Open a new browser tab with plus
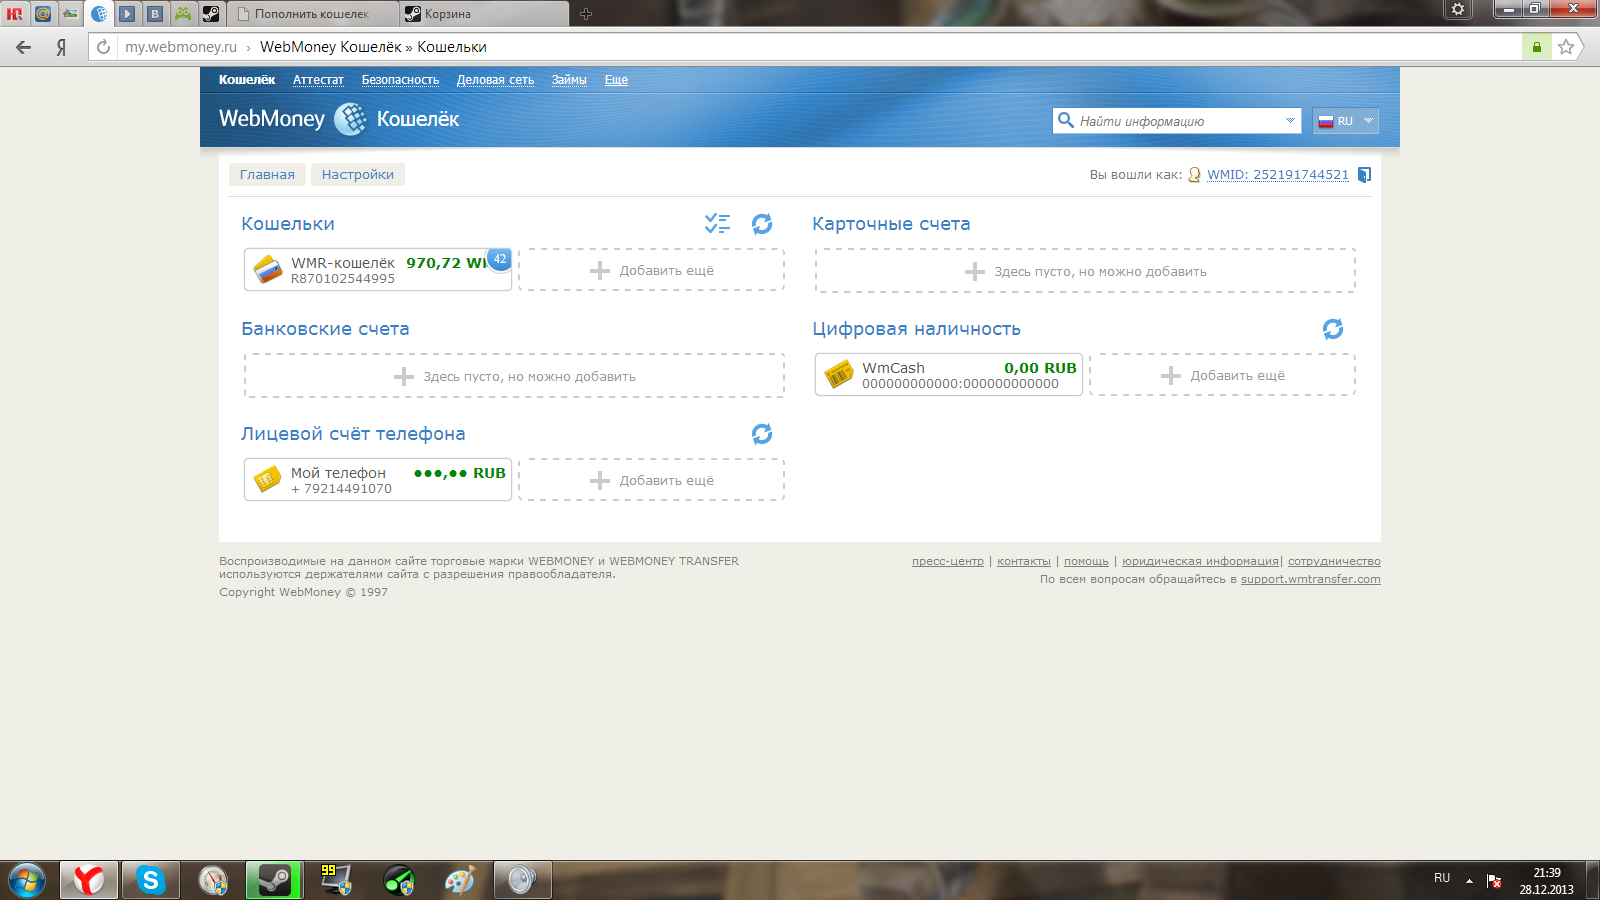The height and width of the screenshot is (900, 1600). (586, 14)
